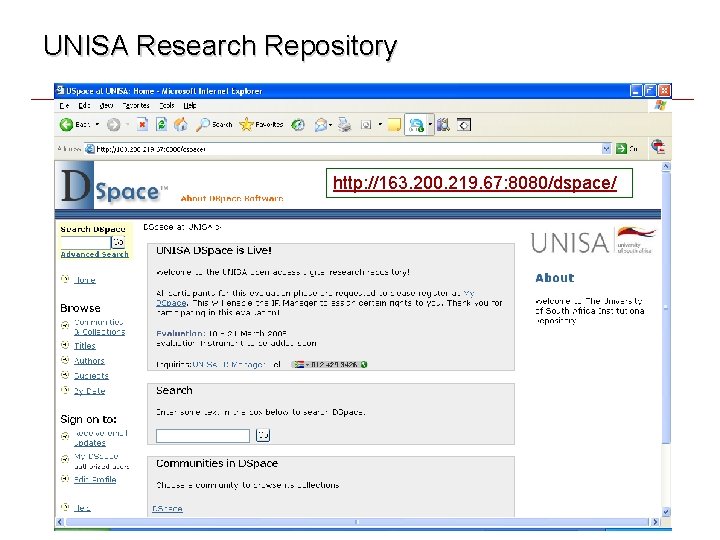Open the Advanced Search link

tap(95, 254)
